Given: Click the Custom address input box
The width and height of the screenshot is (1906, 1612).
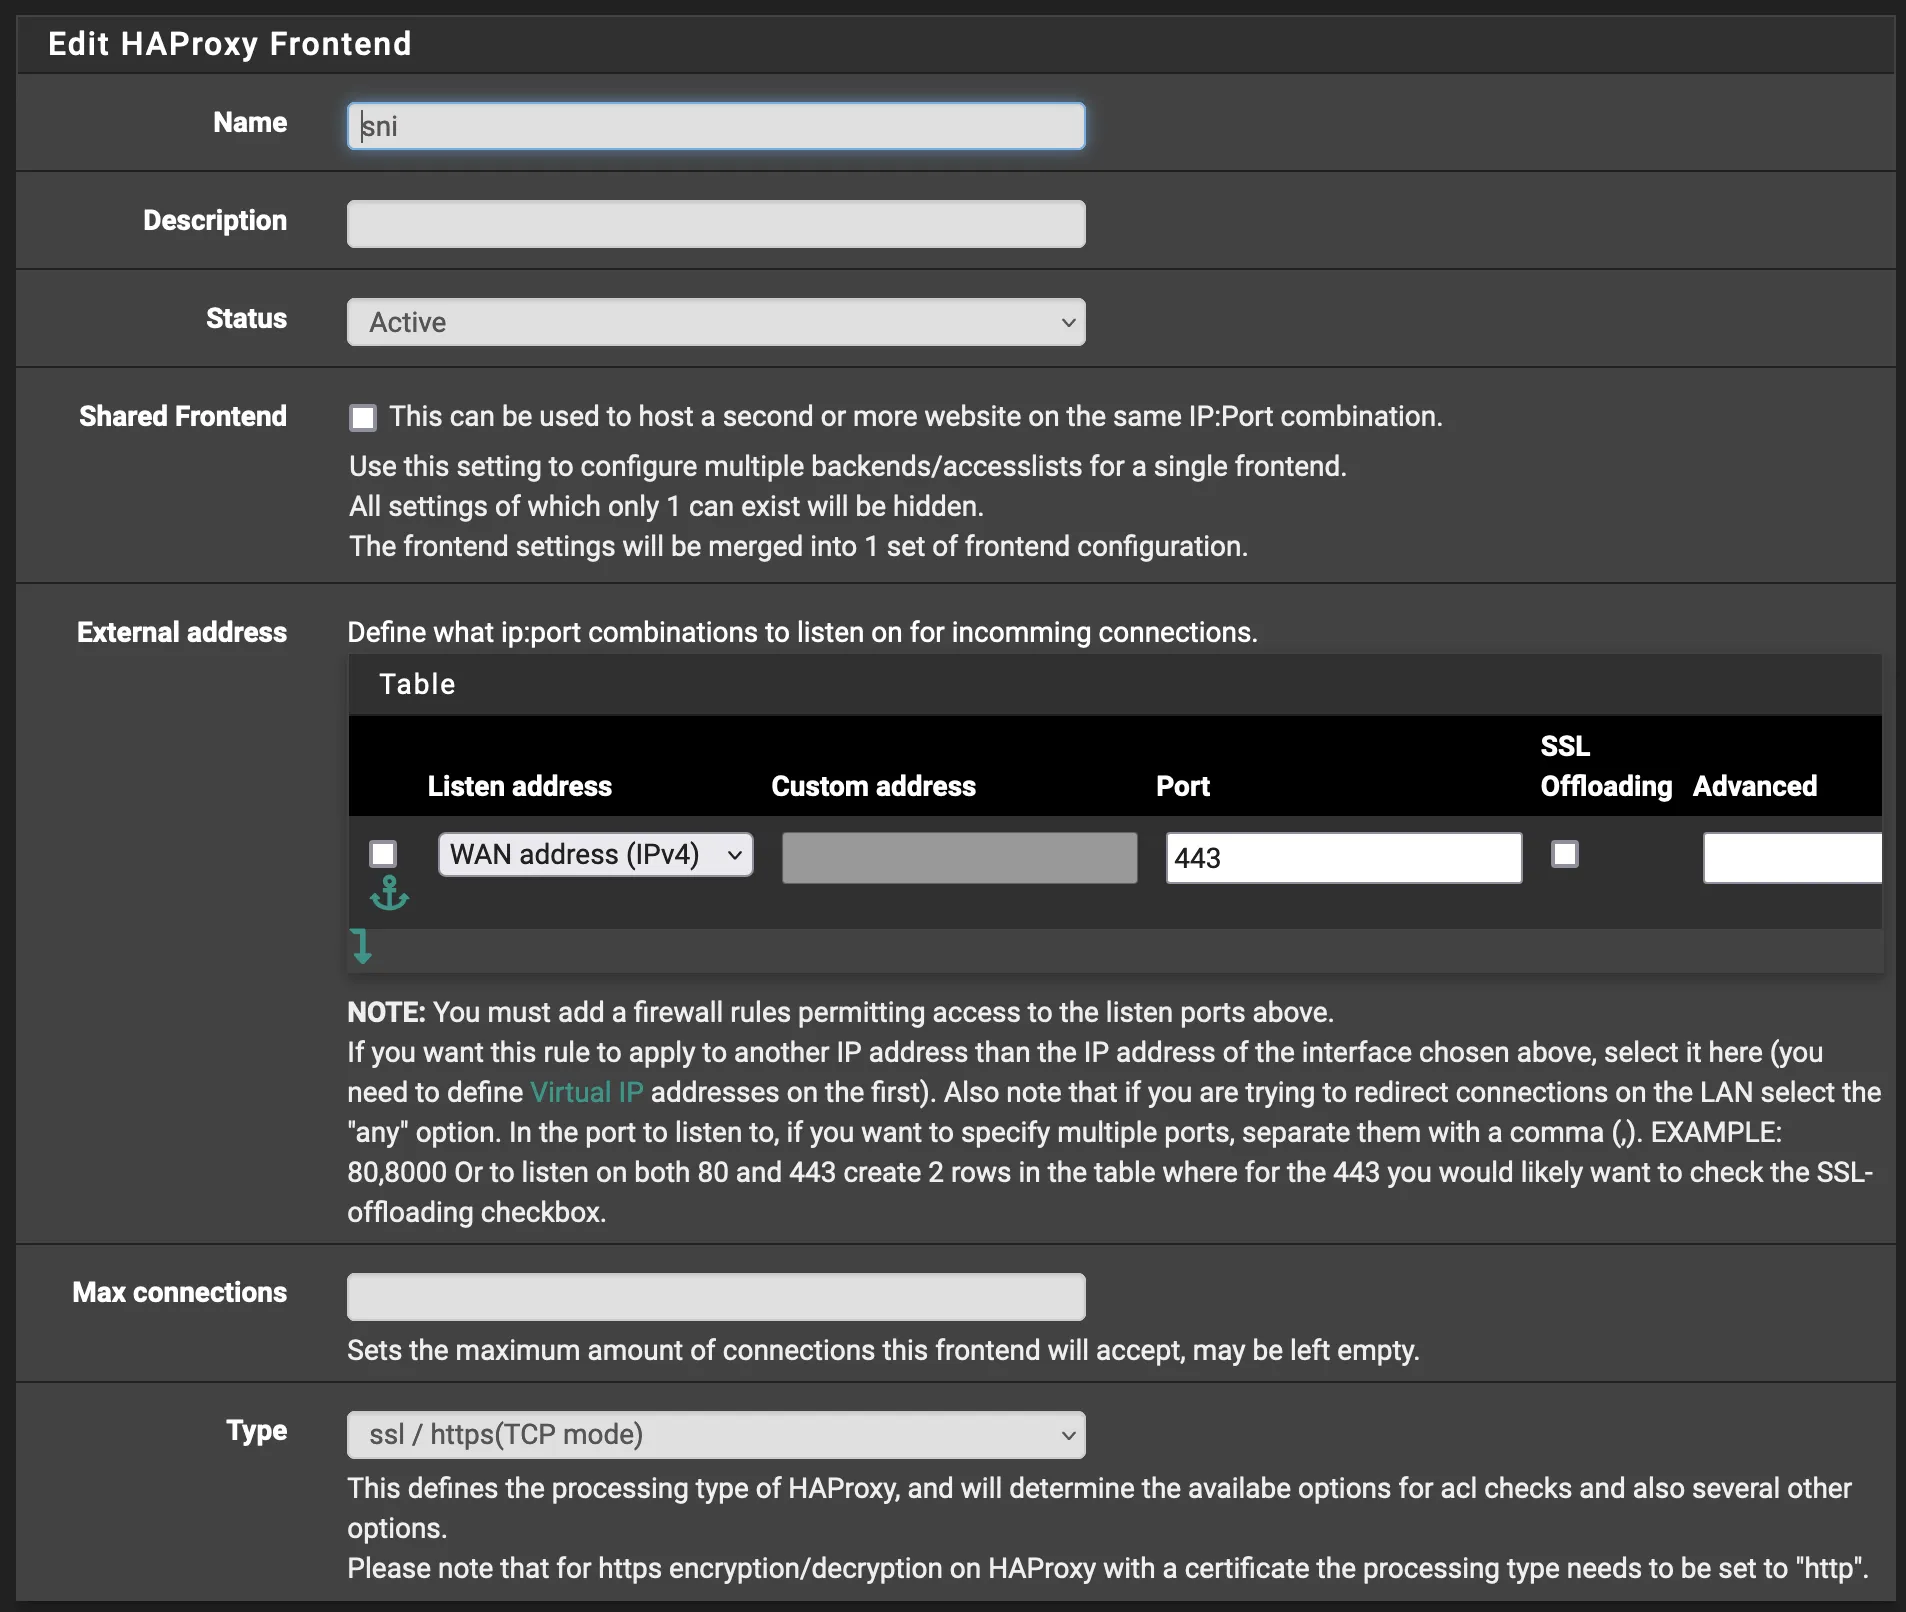Looking at the screenshot, I should pos(958,857).
